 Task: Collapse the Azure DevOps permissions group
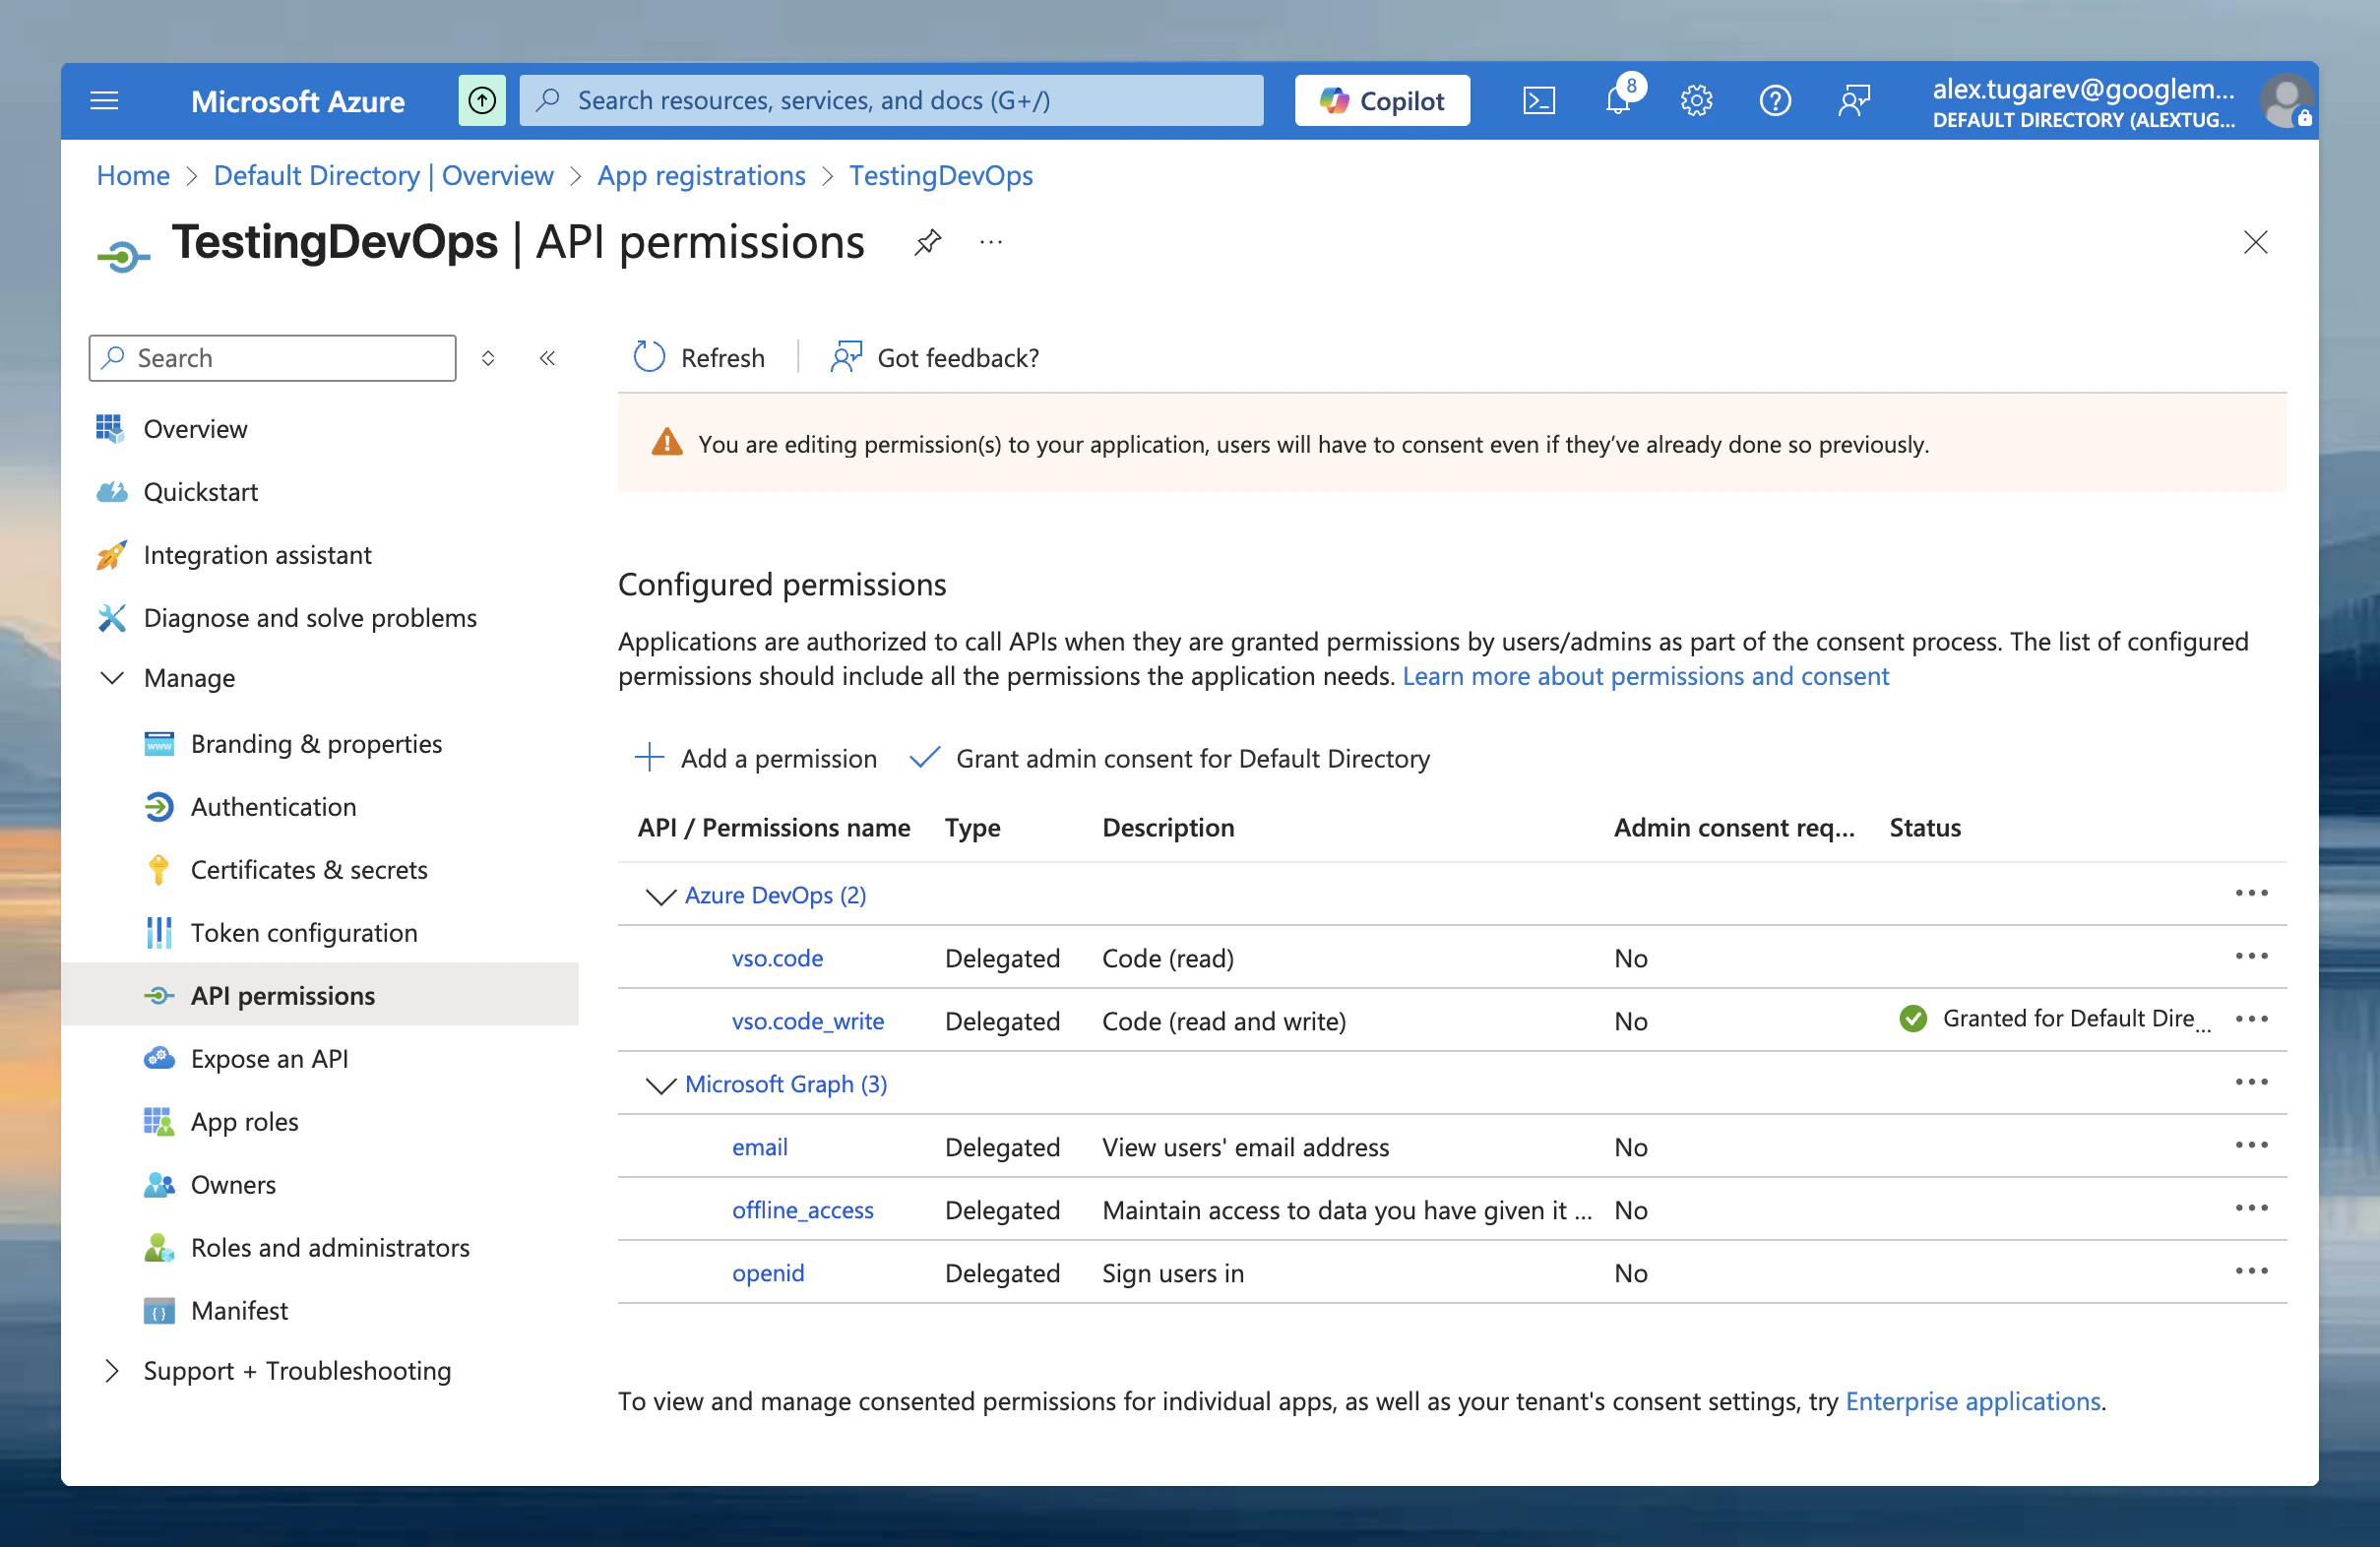(x=660, y=896)
